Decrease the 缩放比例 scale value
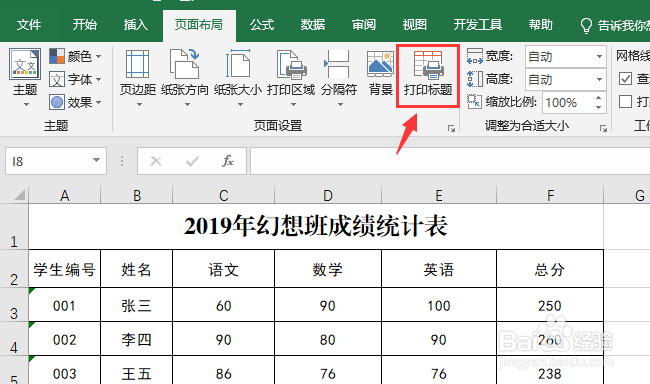Screen dimensions: 650x384 click(598, 107)
